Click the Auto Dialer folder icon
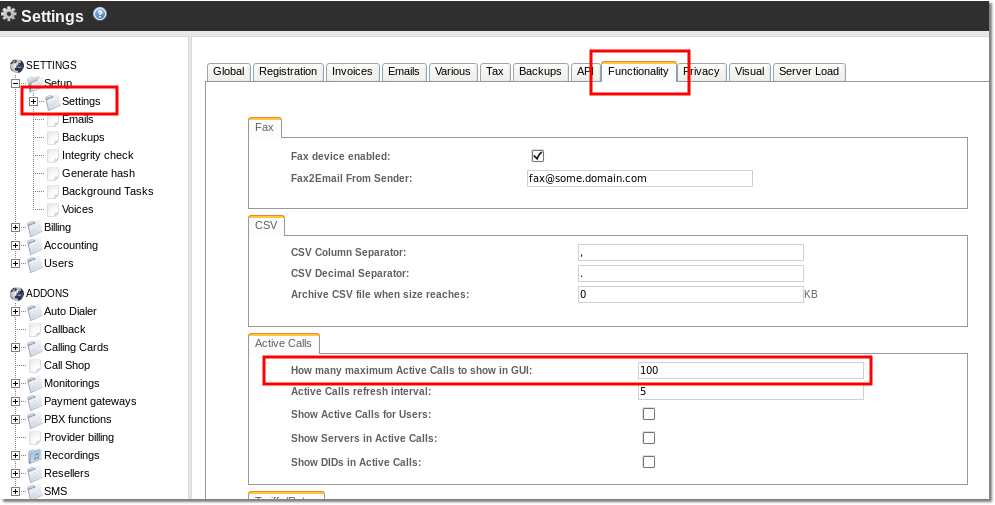Image resolution: width=995 pixels, height=505 pixels. [x=35, y=312]
